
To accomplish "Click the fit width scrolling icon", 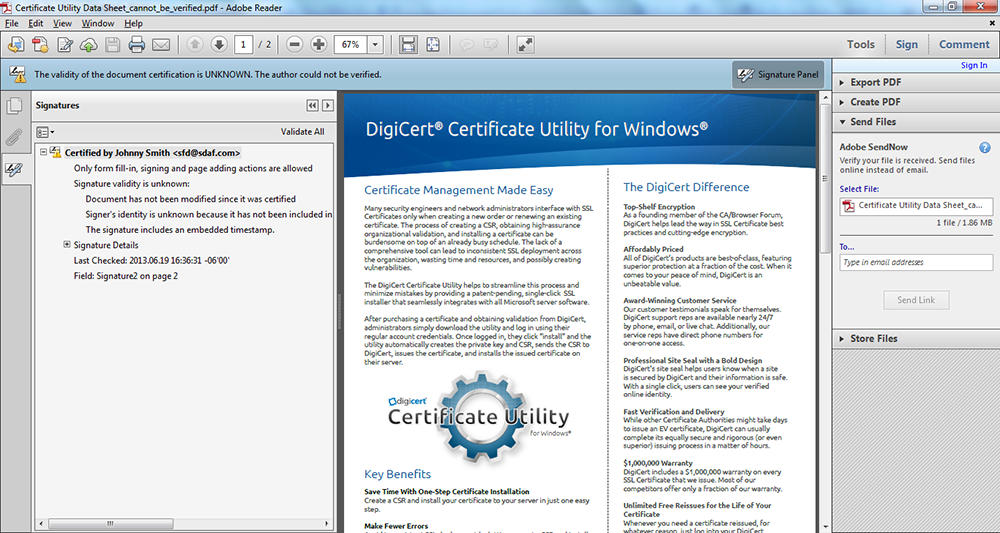I will coord(408,45).
